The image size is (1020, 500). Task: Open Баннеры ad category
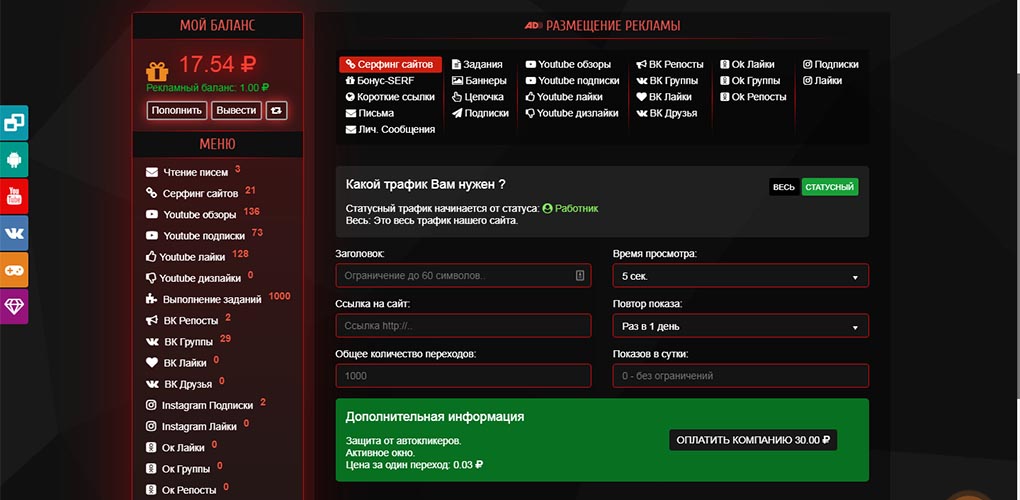[479, 81]
